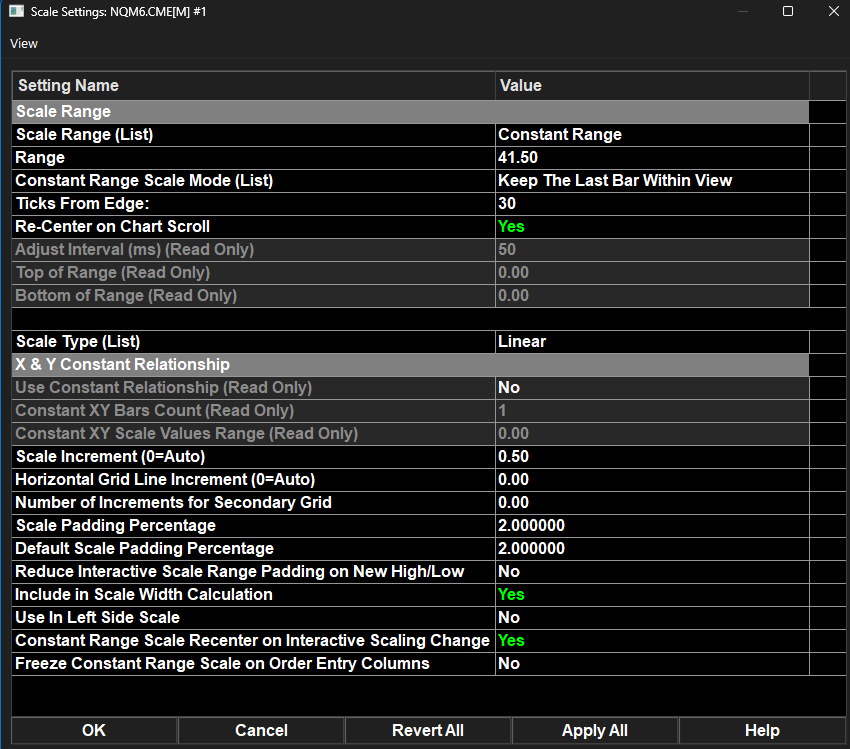The image size is (850, 749).
Task: Select the Scale Range (List) label
Action: 85,134
